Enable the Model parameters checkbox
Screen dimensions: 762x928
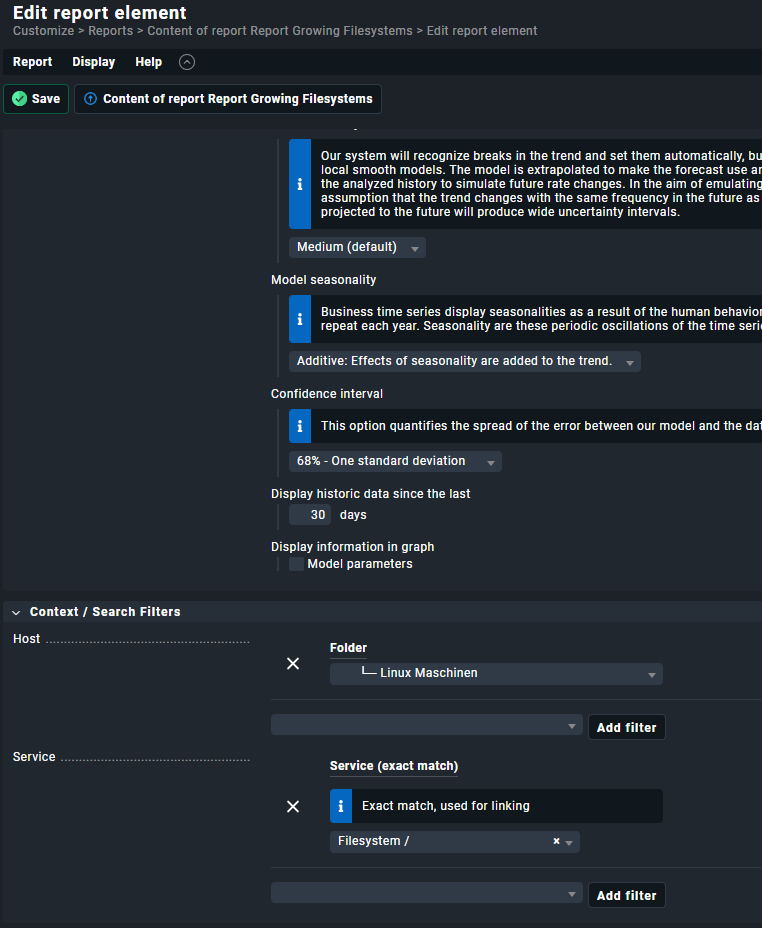(296, 564)
